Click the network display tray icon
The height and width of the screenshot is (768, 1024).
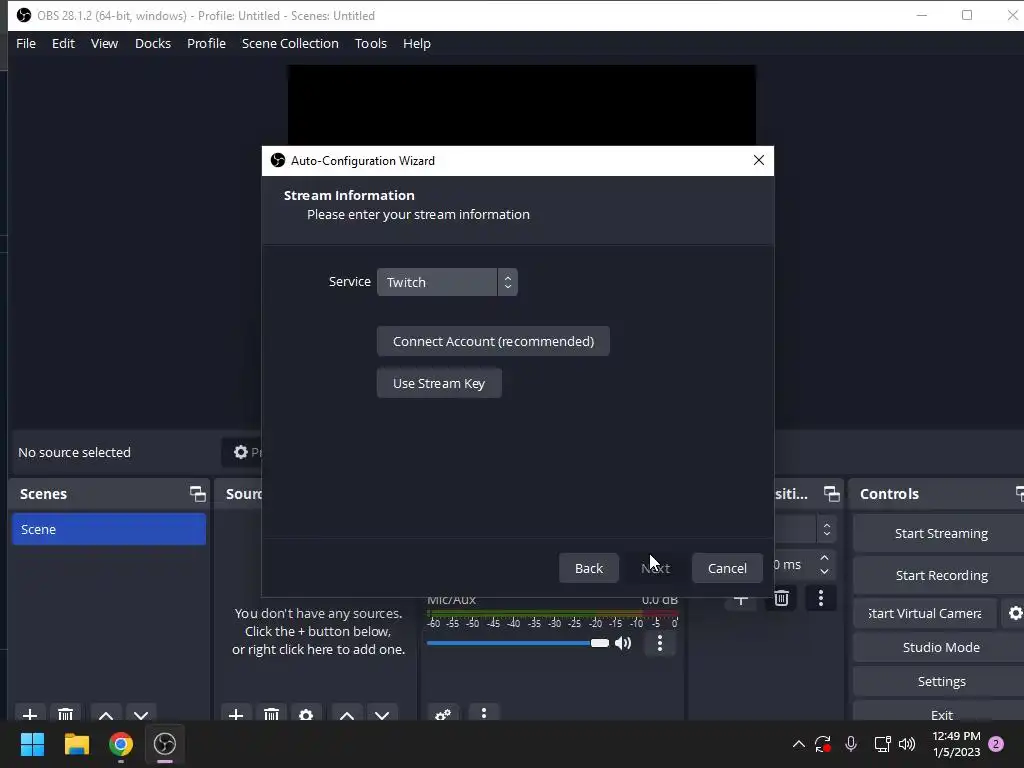pyautogui.click(x=882, y=744)
